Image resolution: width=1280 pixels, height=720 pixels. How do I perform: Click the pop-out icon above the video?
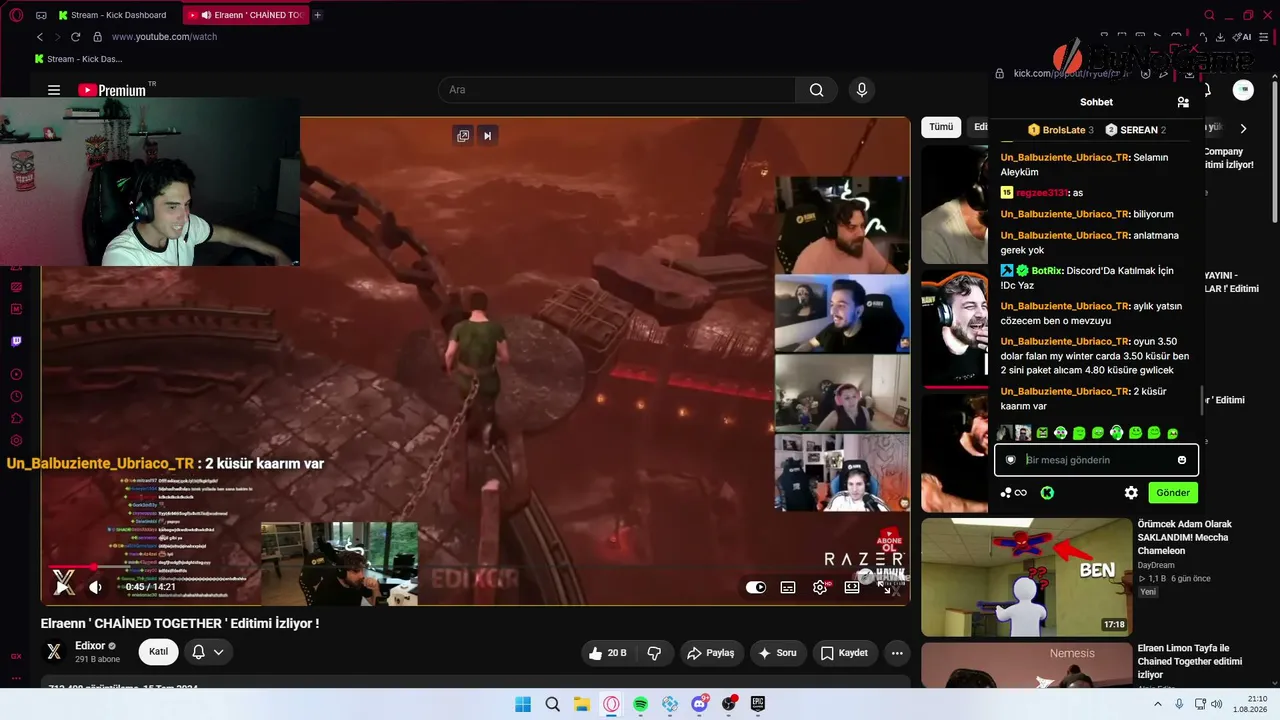463,136
